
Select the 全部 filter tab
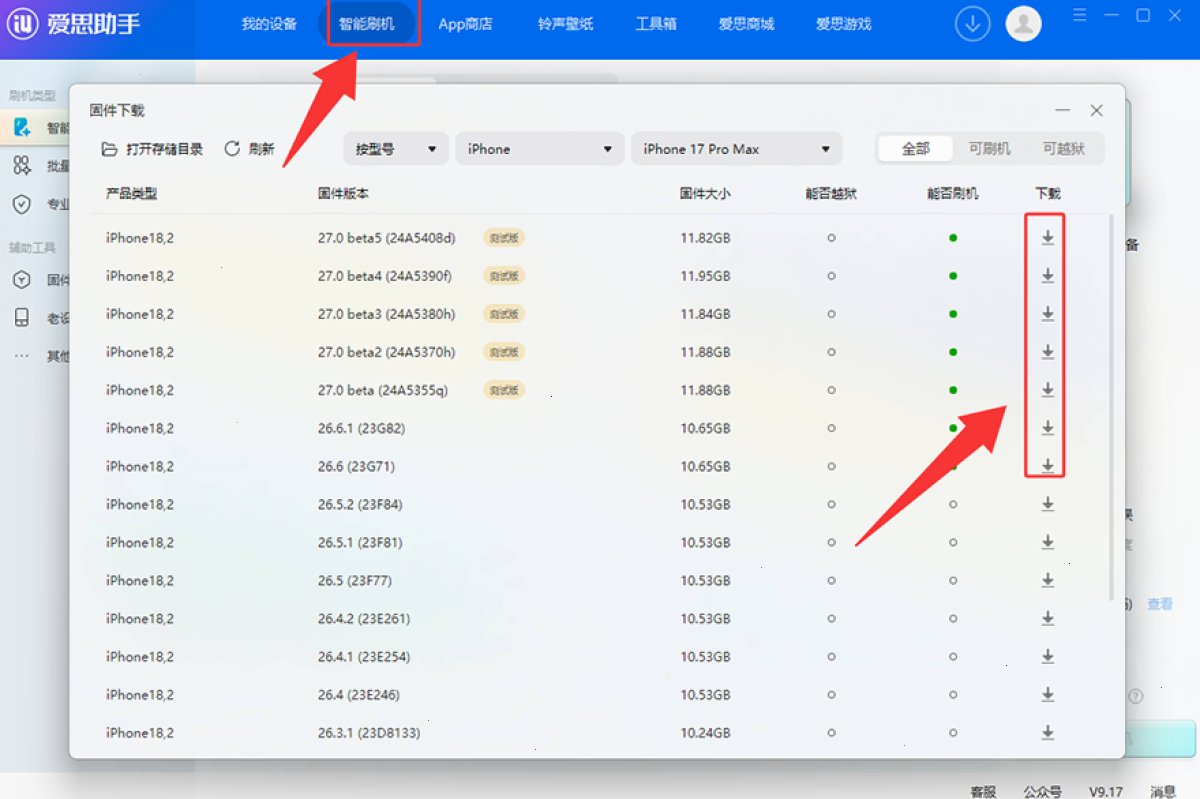click(x=916, y=149)
